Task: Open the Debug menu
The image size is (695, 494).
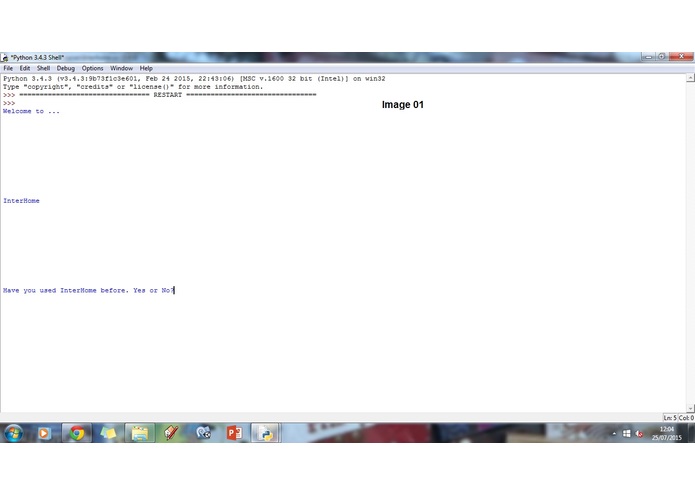Action: click(66, 68)
